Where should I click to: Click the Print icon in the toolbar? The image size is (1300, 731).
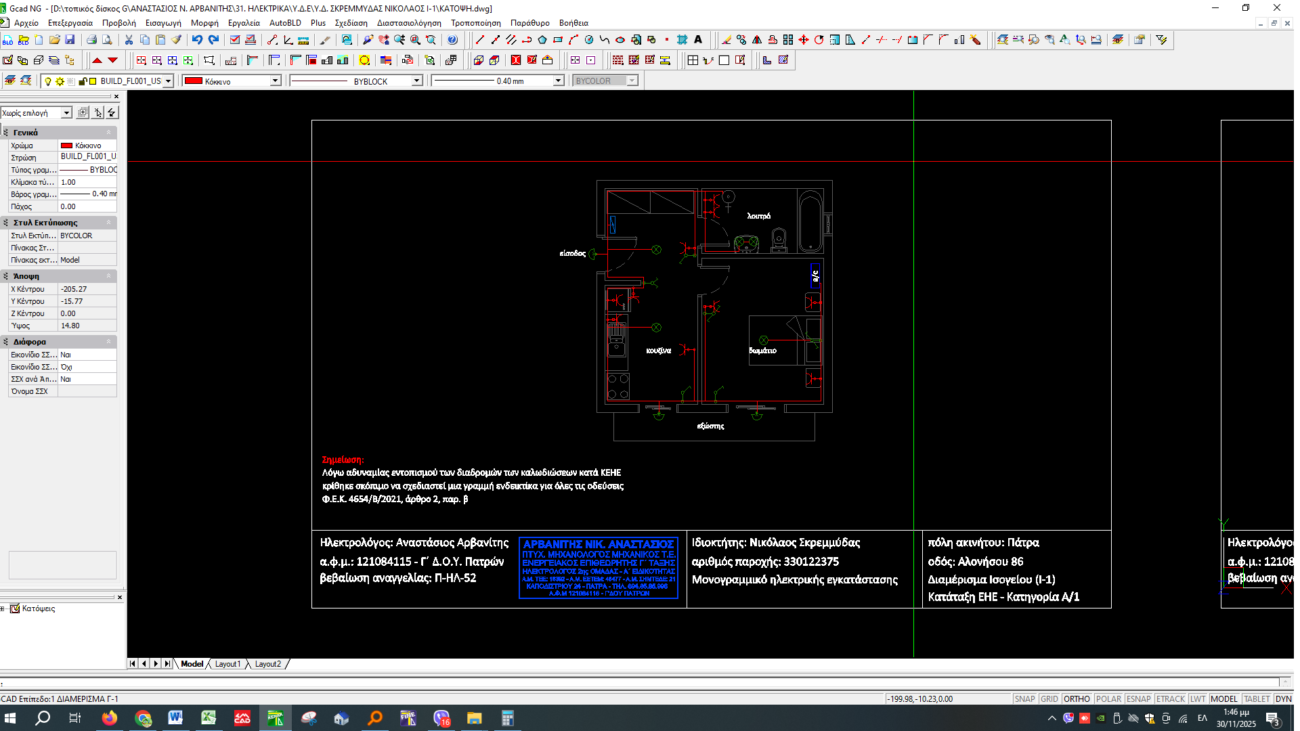coord(92,40)
